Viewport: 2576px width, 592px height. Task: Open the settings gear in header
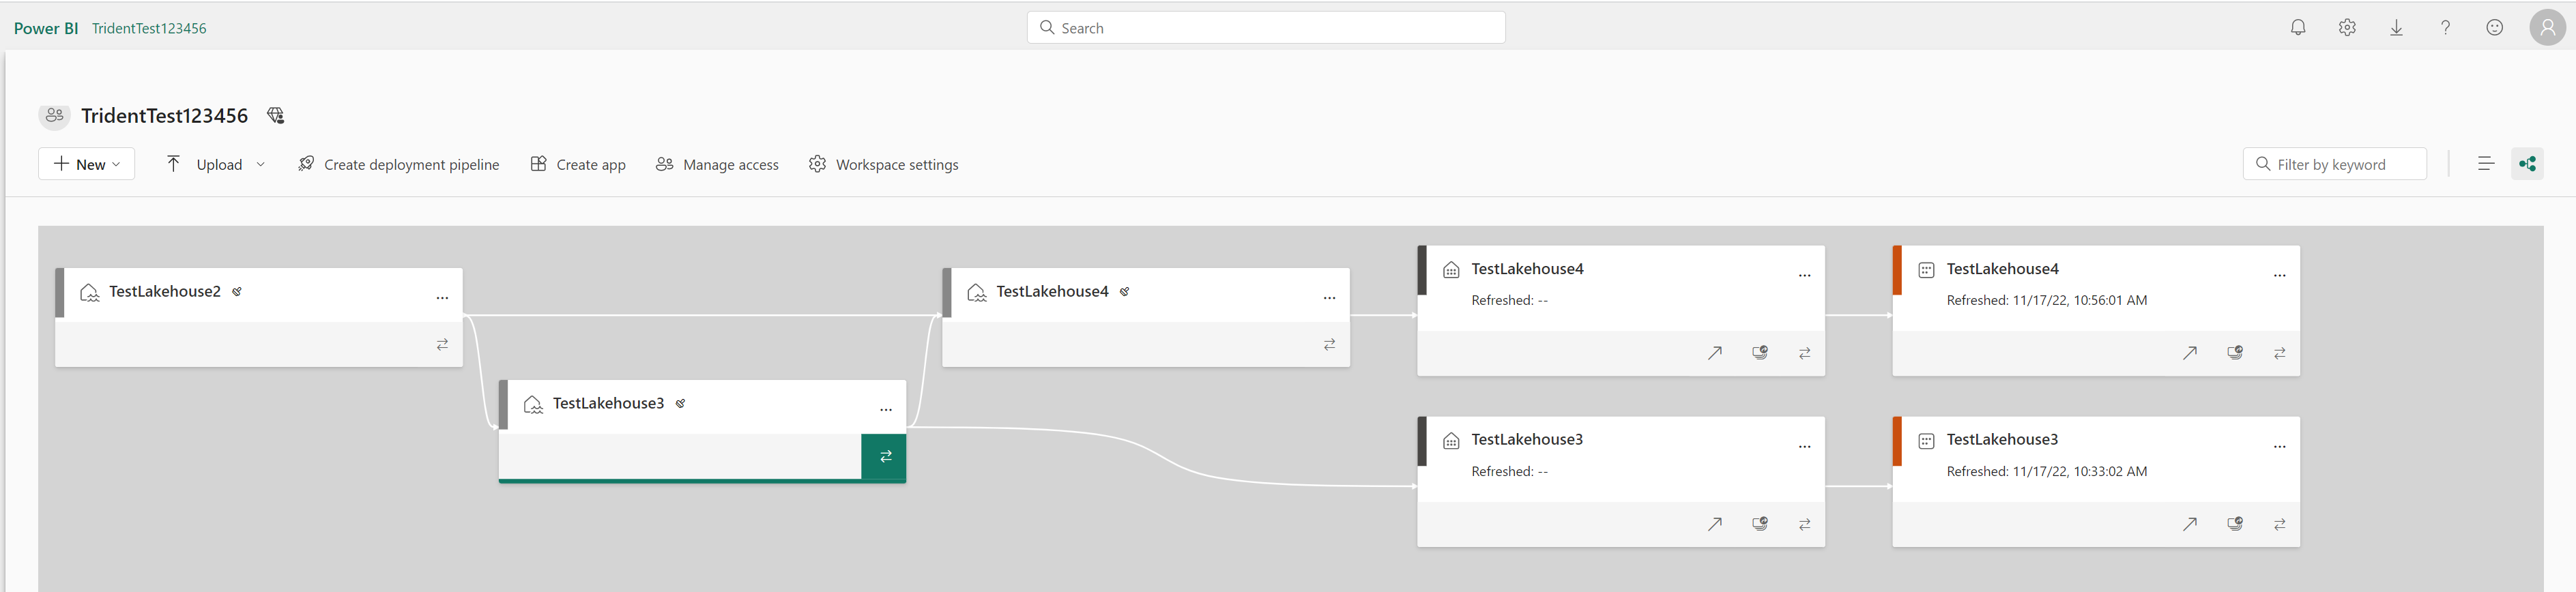pyautogui.click(x=2347, y=28)
